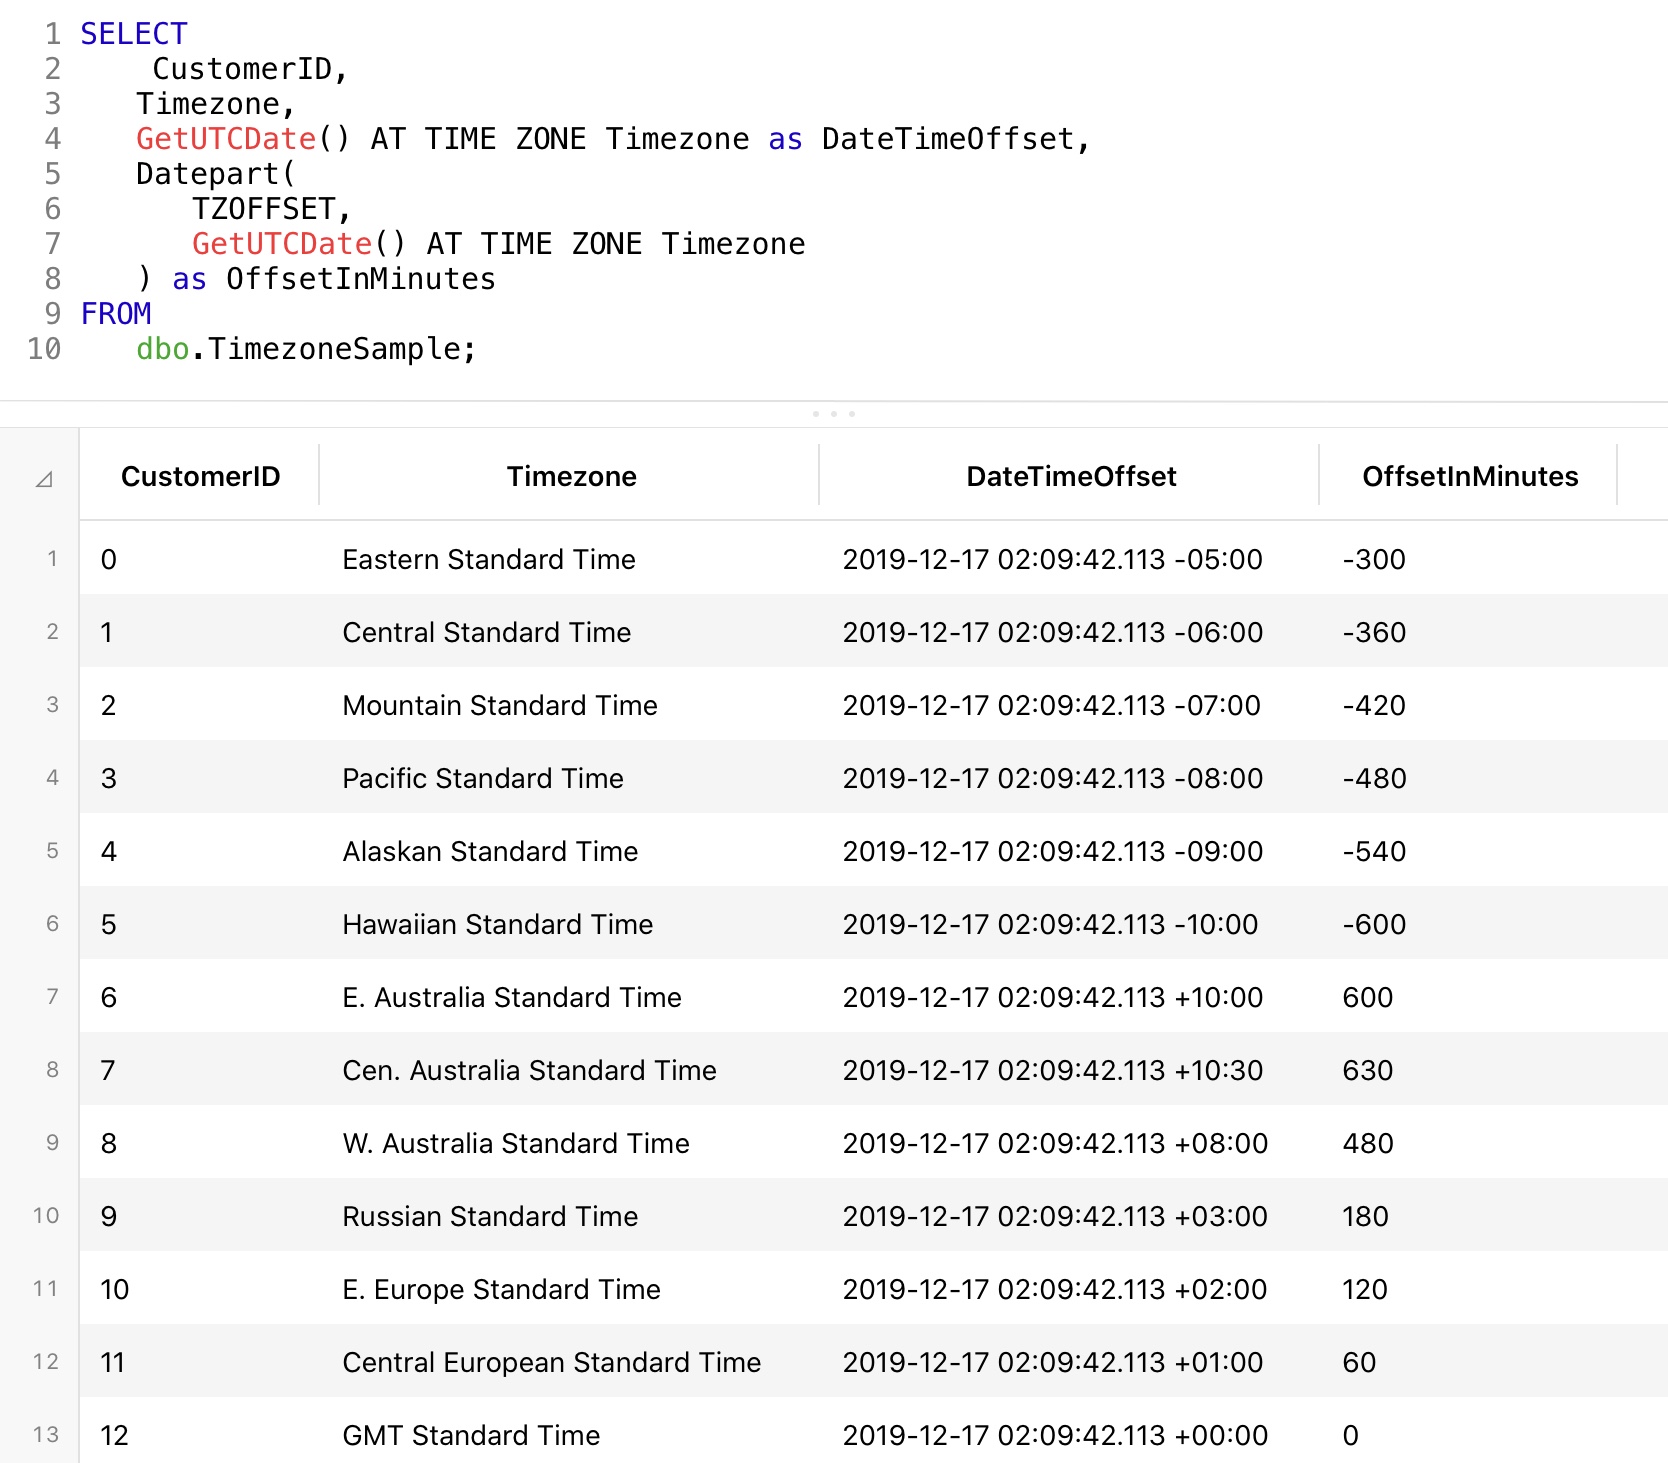Screen dimensions: 1668x1463
Task: Click the TZOFFSET argument in the editor
Action: coord(264,209)
